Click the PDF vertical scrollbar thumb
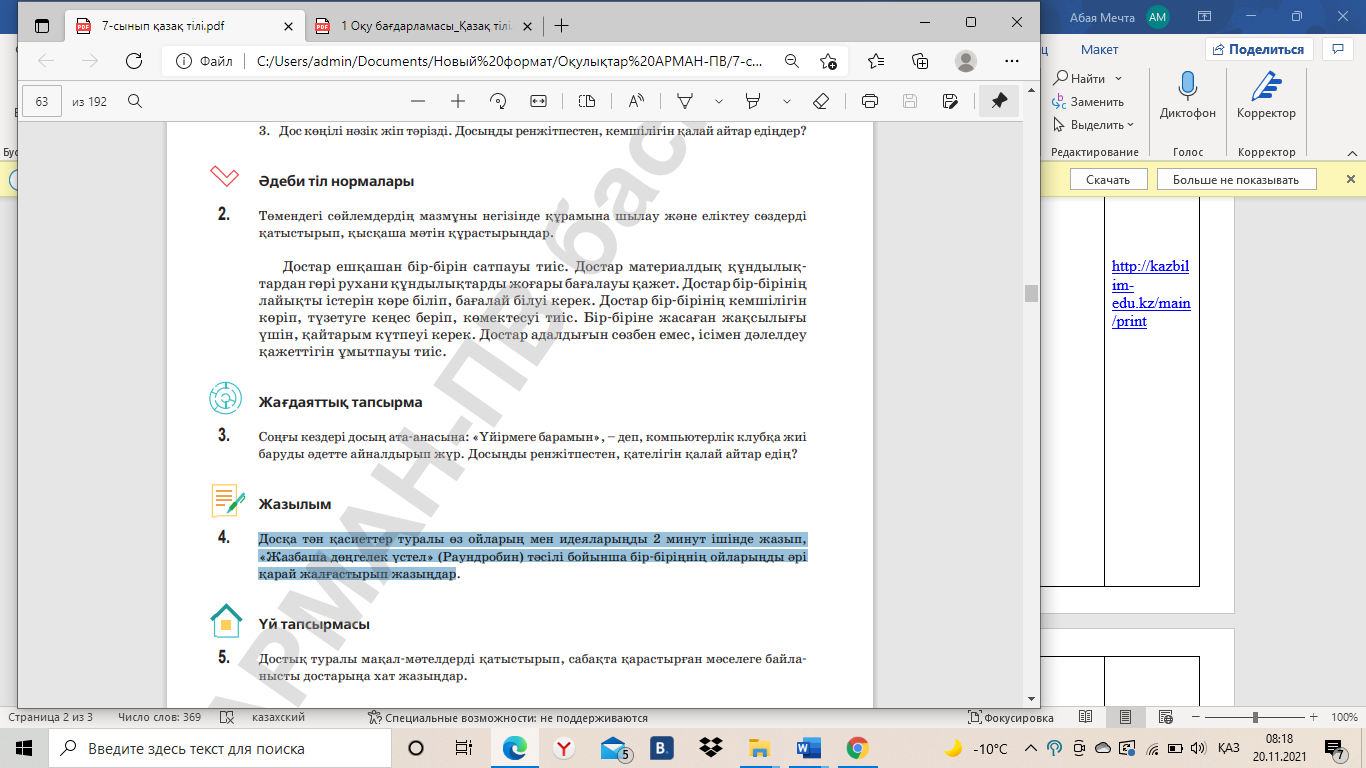Image resolution: width=1366 pixels, height=768 pixels. (1031, 293)
